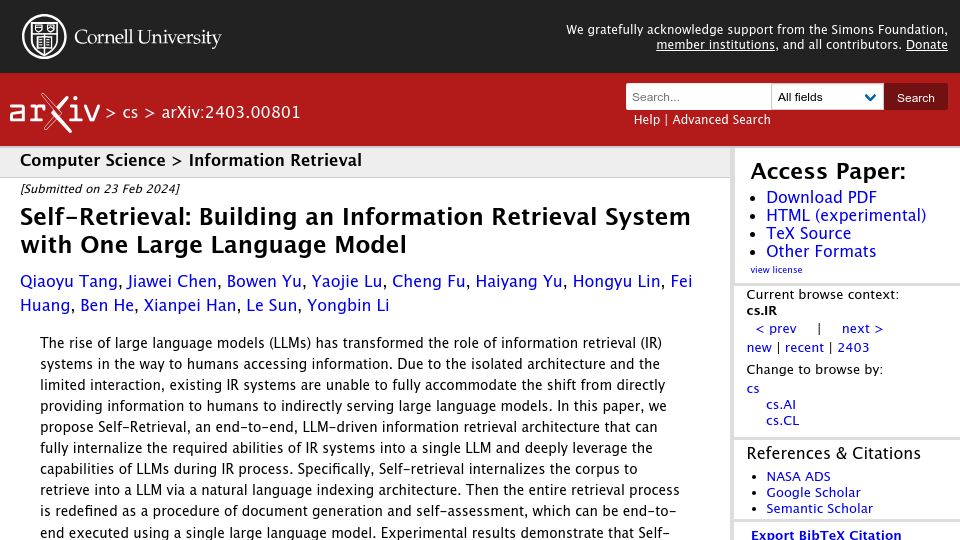The width and height of the screenshot is (960, 540).
Task: Browse by cs.CL category
Action: 782,421
